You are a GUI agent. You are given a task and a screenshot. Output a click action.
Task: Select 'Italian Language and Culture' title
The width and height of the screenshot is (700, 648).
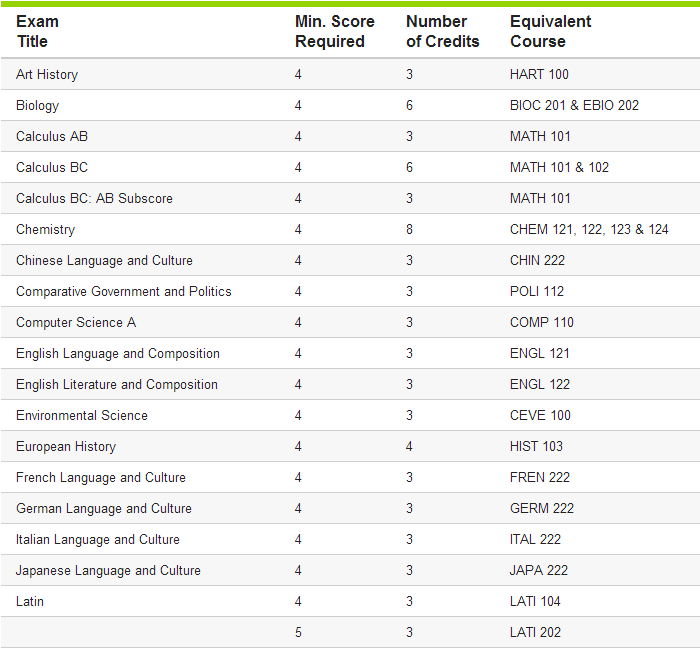[x=98, y=540]
